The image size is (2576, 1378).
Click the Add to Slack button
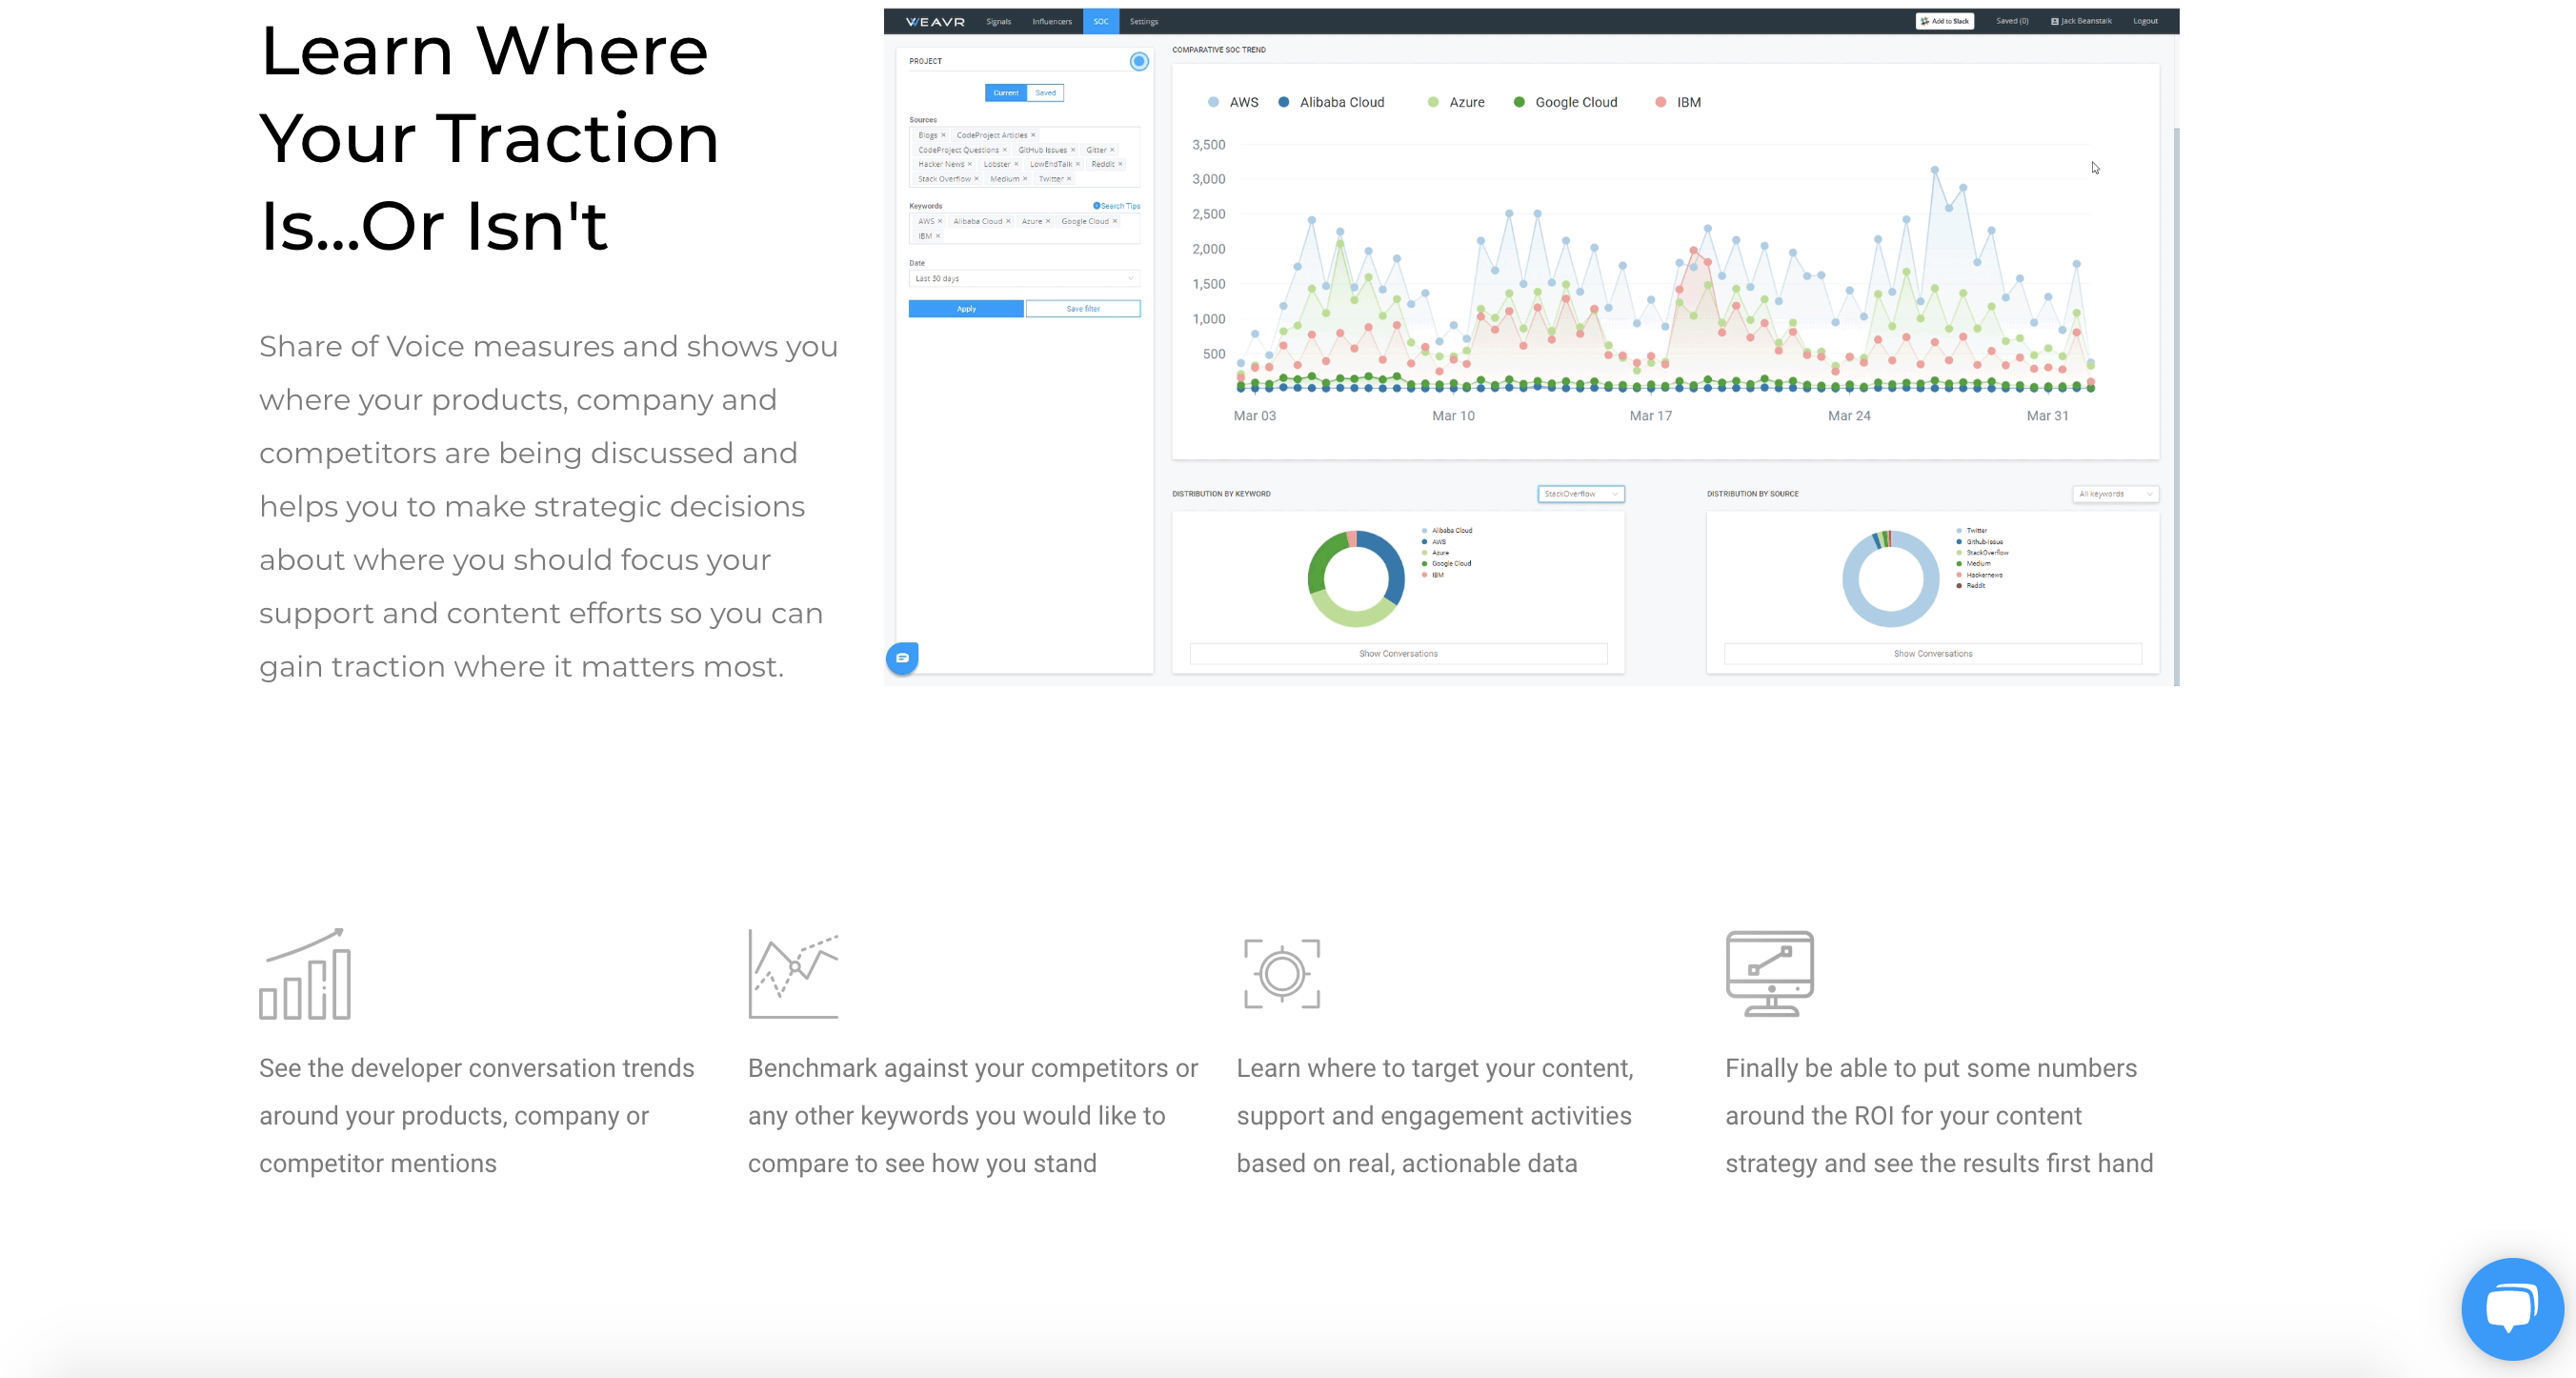(1944, 21)
